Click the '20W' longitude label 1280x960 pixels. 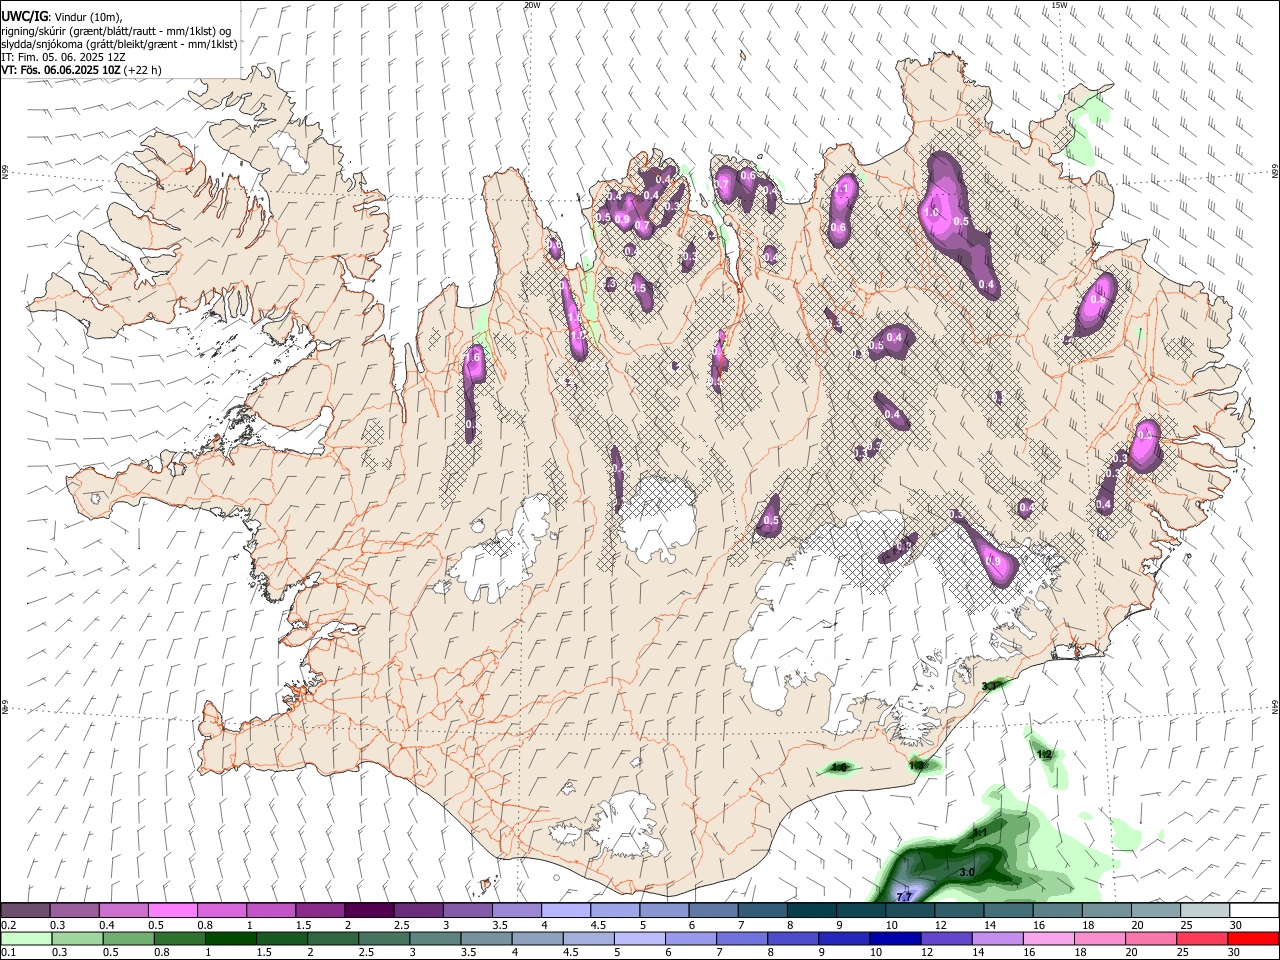point(532,5)
